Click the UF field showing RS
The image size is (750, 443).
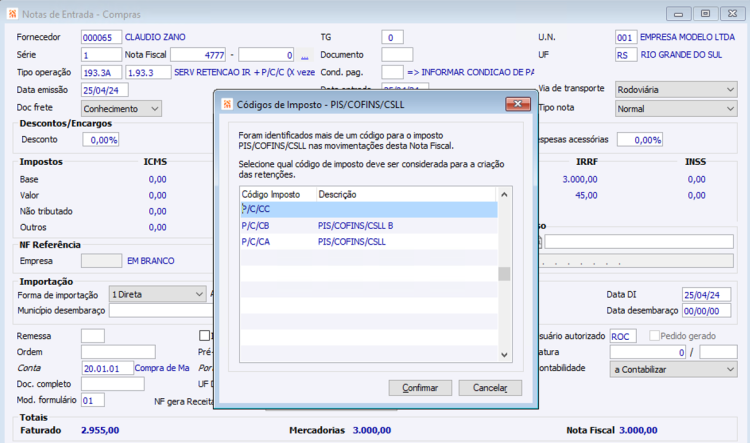pos(626,55)
